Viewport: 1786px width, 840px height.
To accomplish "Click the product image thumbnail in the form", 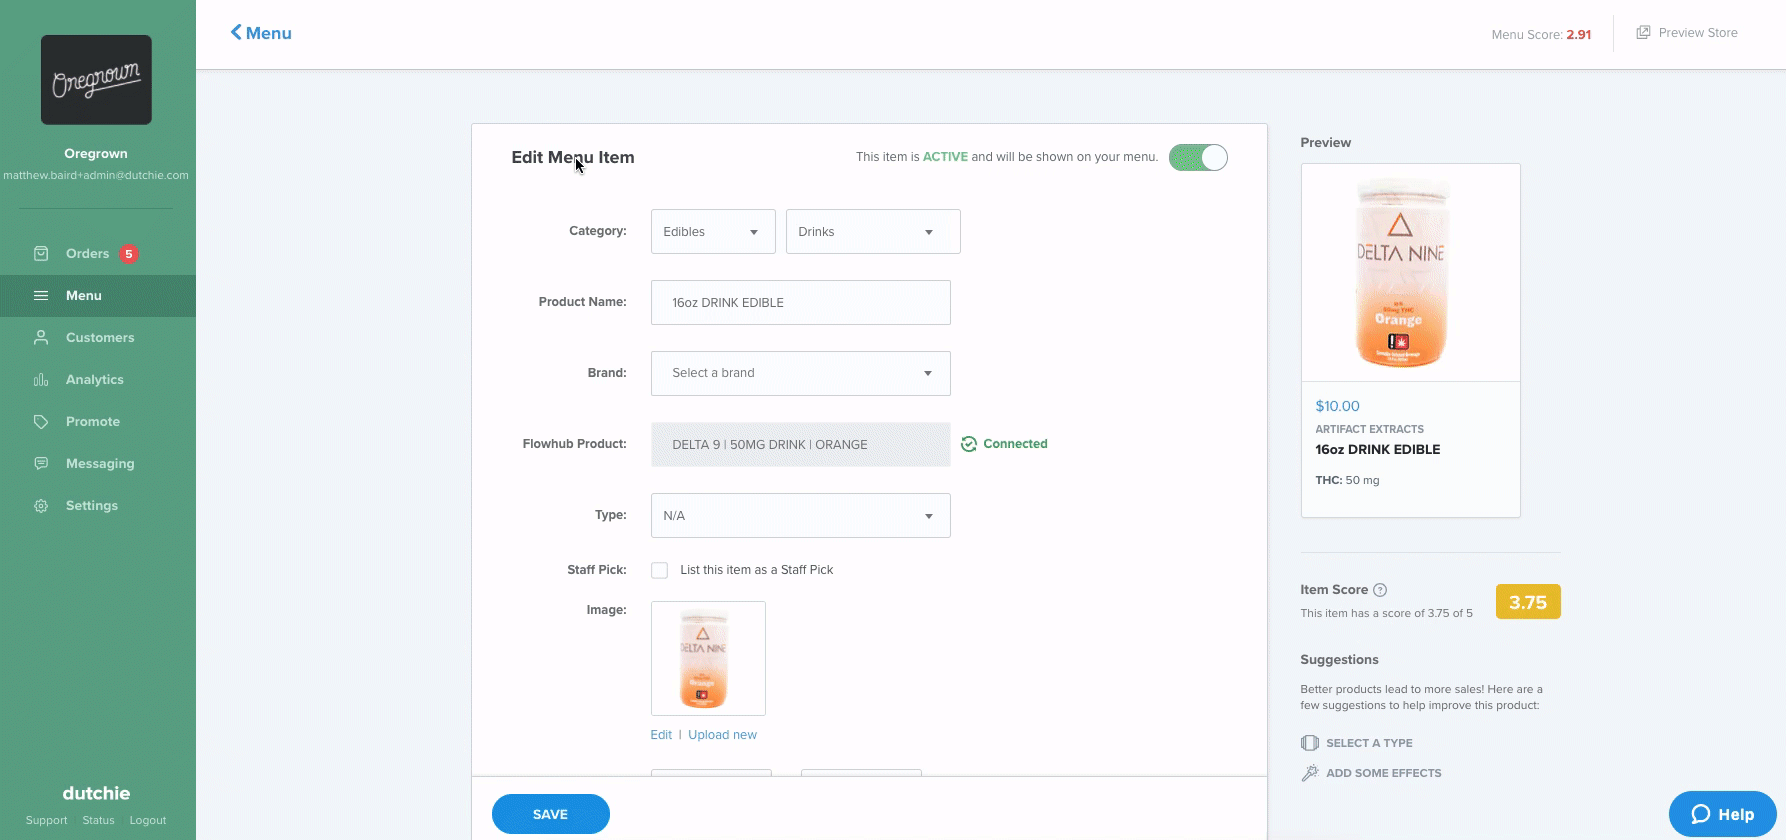I will (708, 659).
